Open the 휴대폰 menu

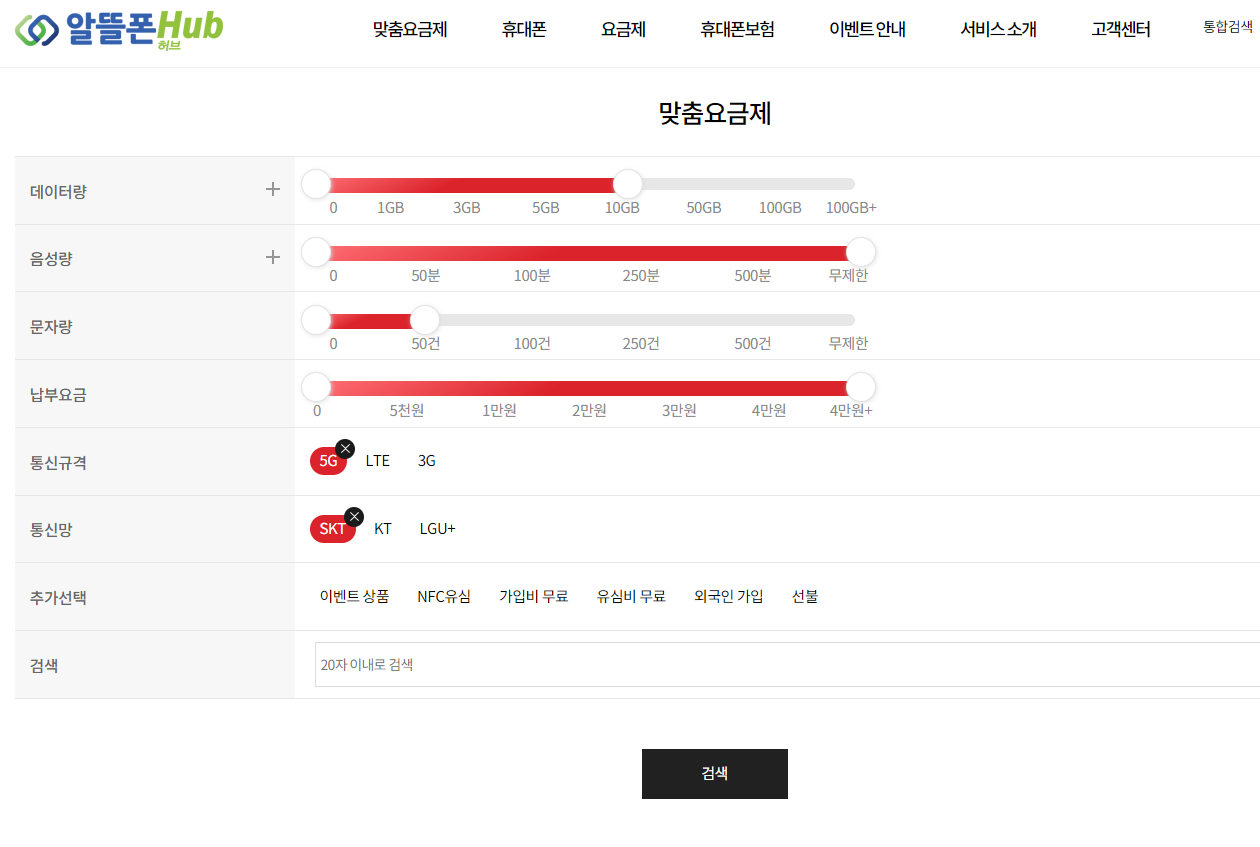coord(524,30)
